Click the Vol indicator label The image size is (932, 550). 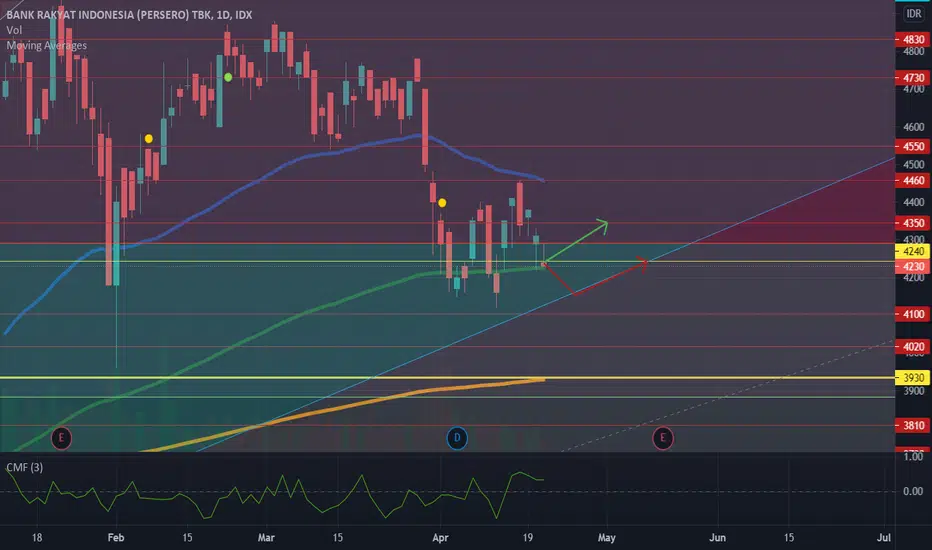coord(14,30)
